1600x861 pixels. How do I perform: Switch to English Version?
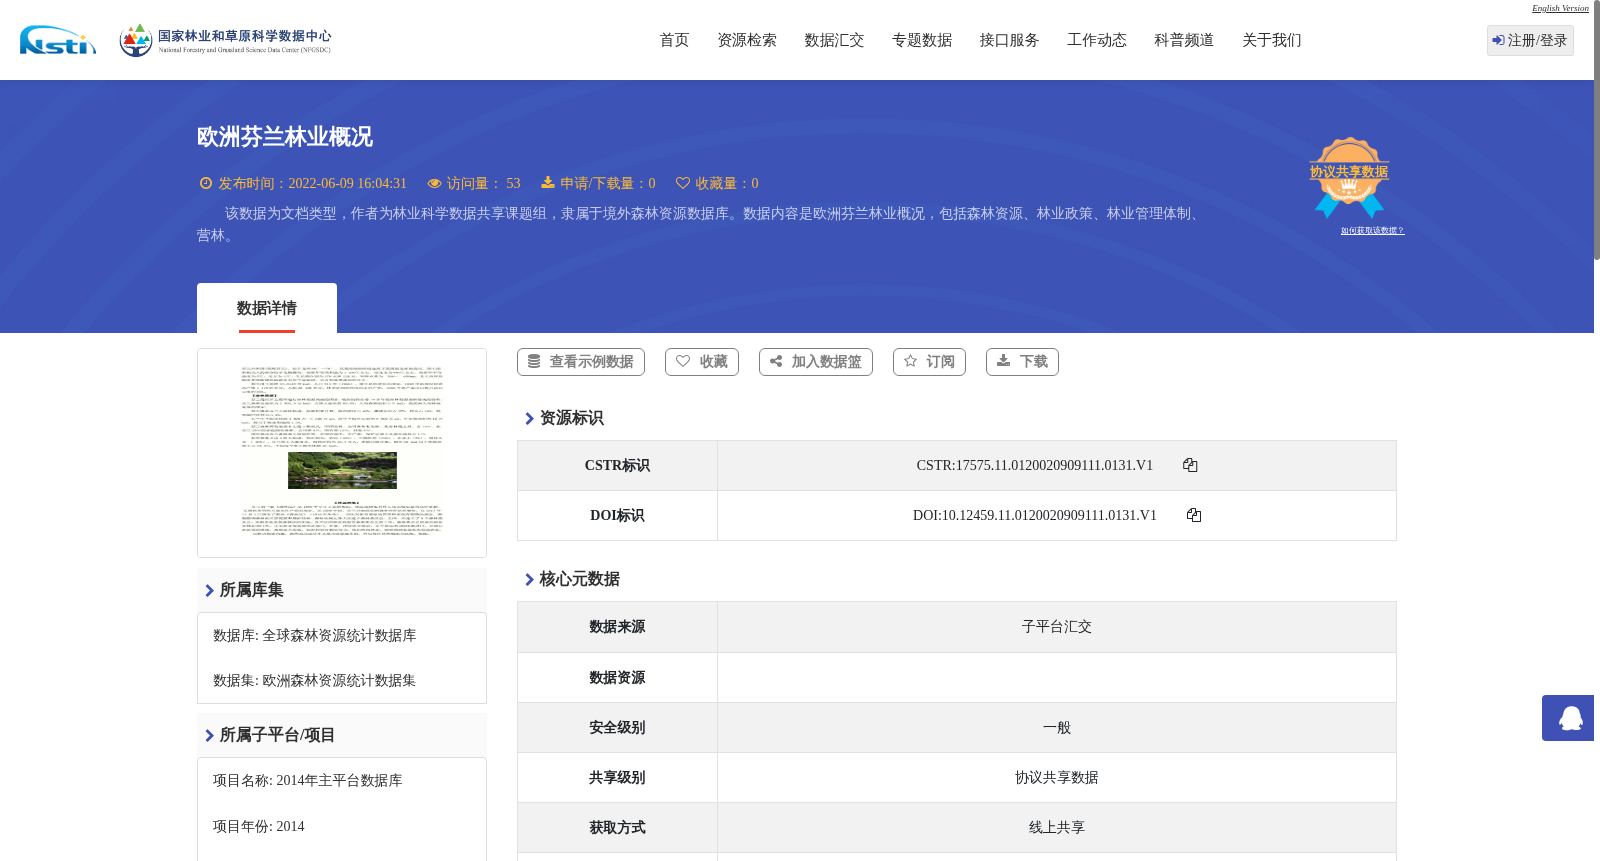(x=1560, y=8)
